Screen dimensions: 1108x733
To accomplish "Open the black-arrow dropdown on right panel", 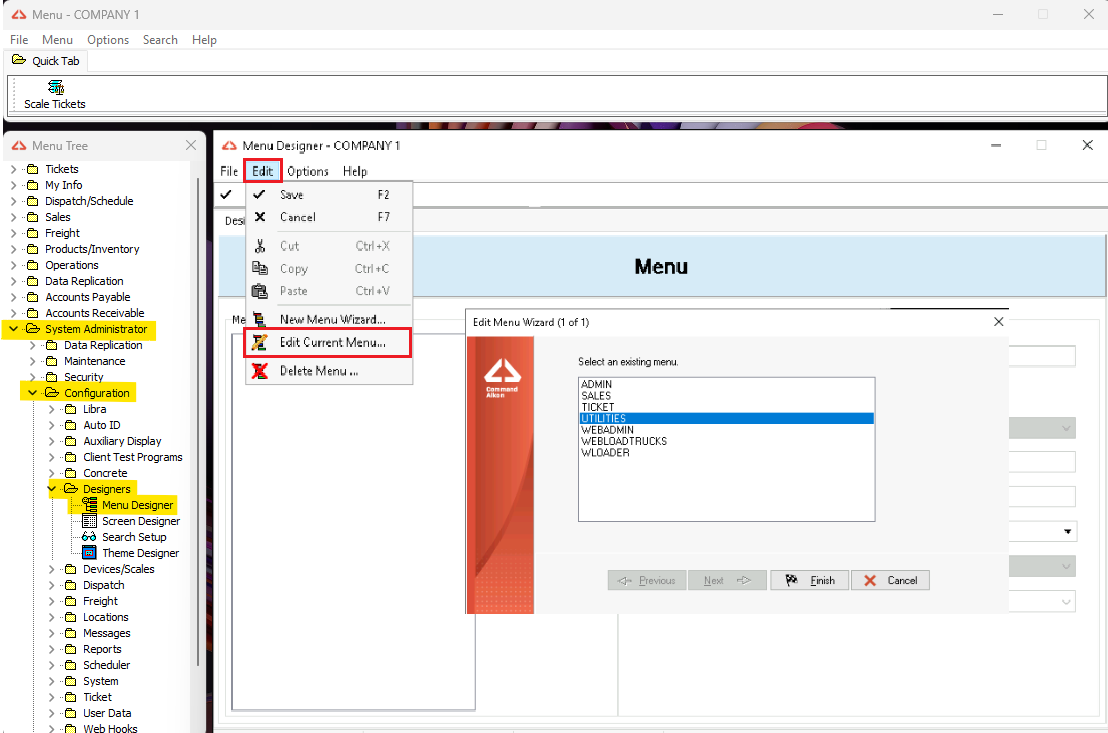I will click(x=1067, y=532).
